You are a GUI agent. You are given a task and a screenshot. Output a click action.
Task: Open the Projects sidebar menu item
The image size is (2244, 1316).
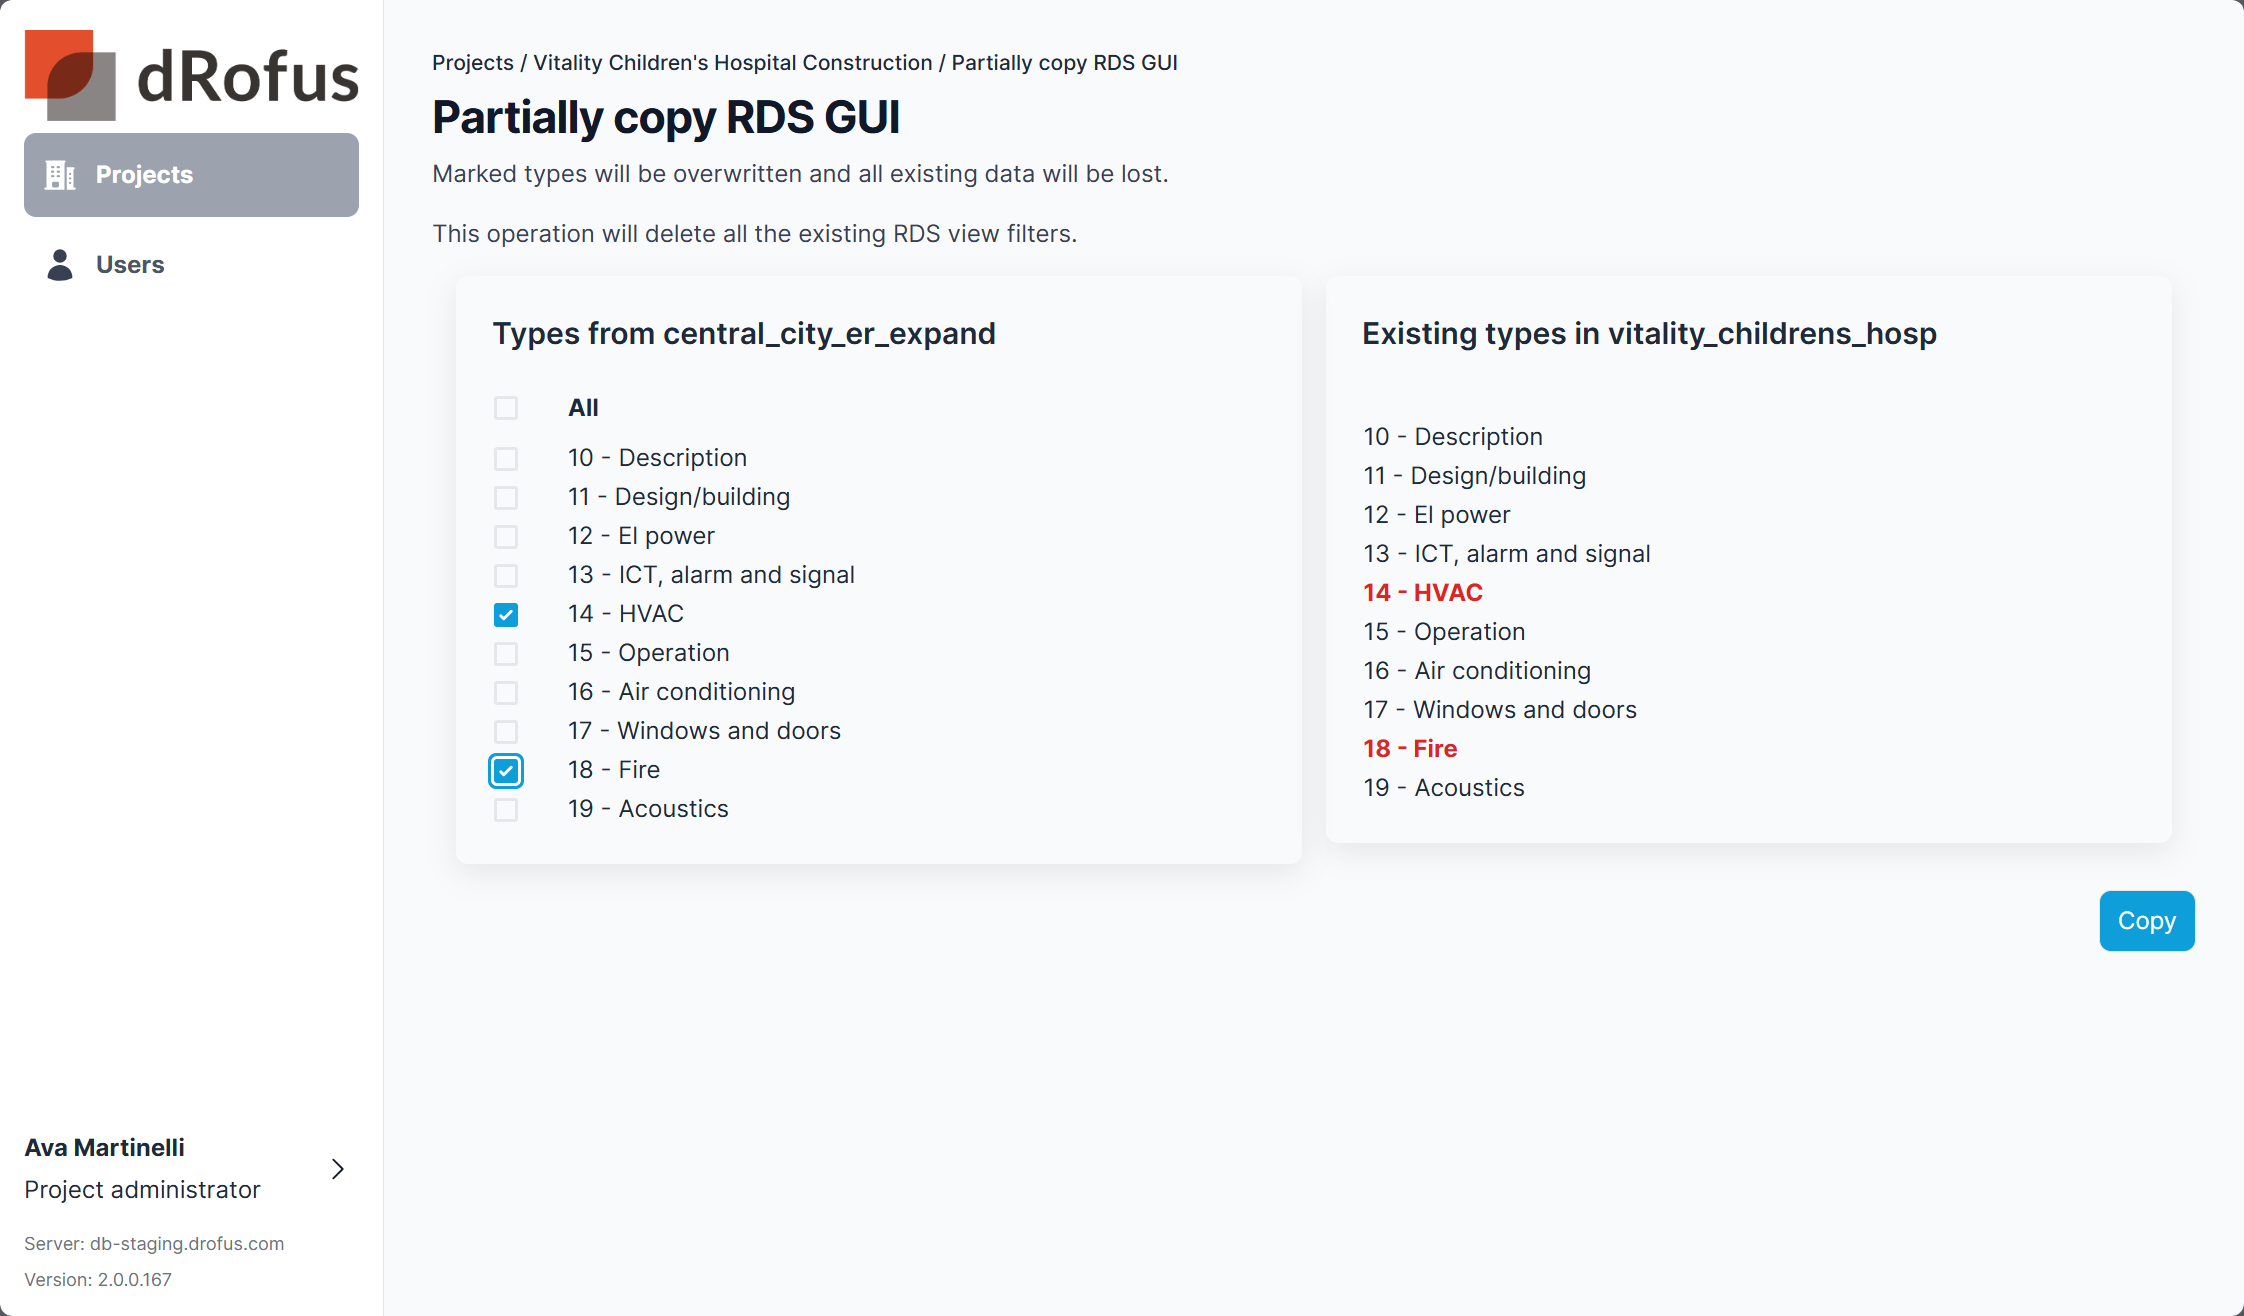(191, 175)
